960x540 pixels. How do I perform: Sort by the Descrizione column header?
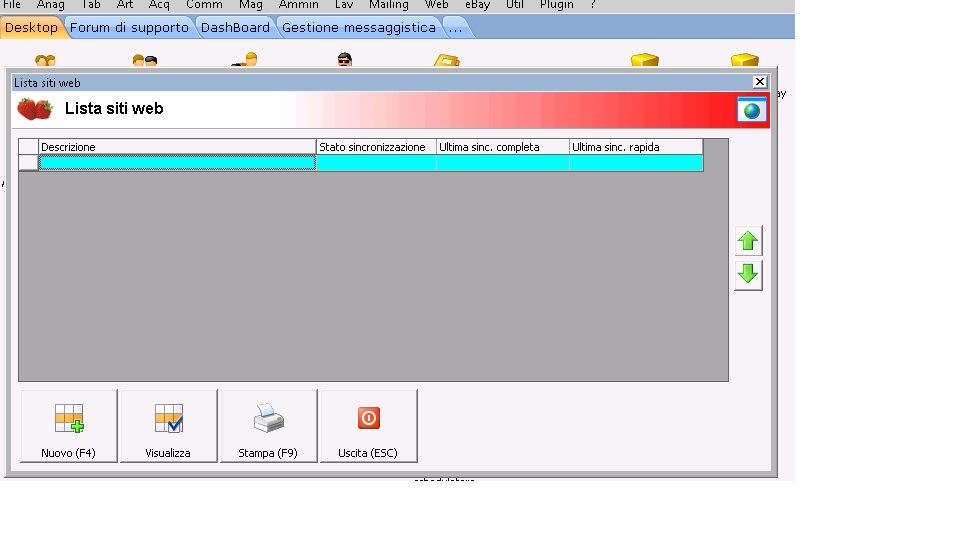click(177, 147)
